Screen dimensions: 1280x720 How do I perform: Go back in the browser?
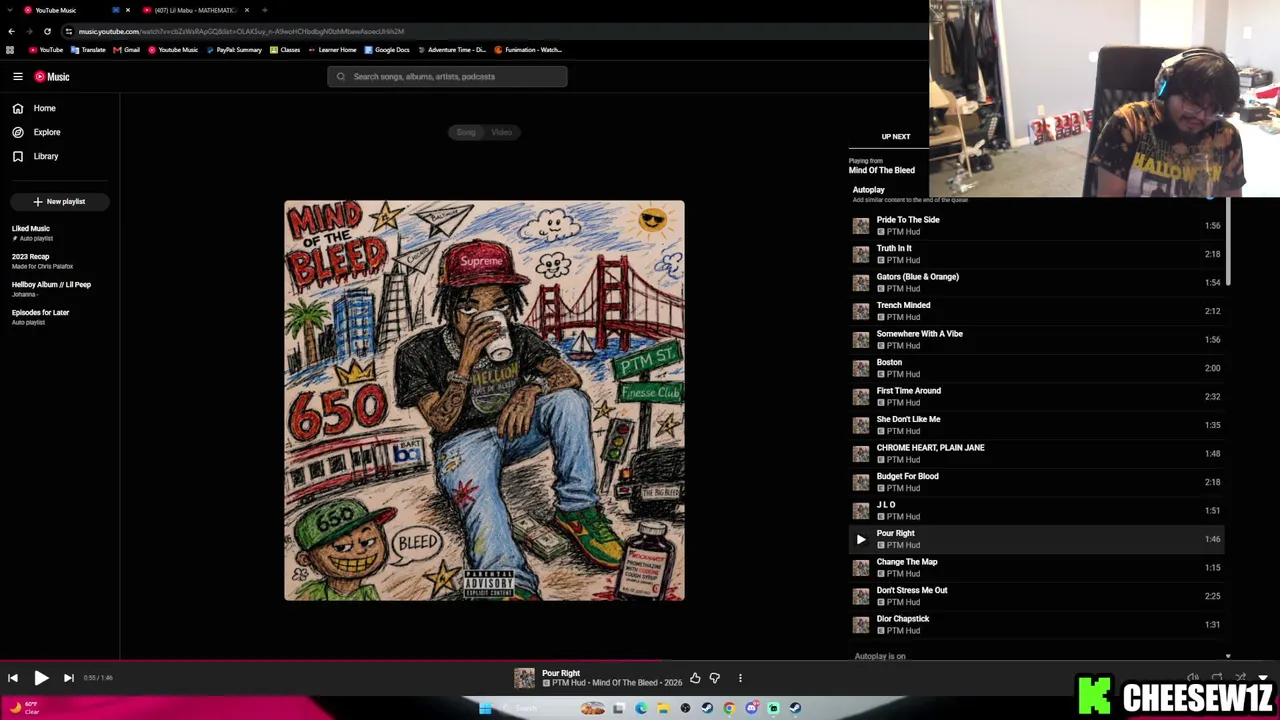coord(11,31)
